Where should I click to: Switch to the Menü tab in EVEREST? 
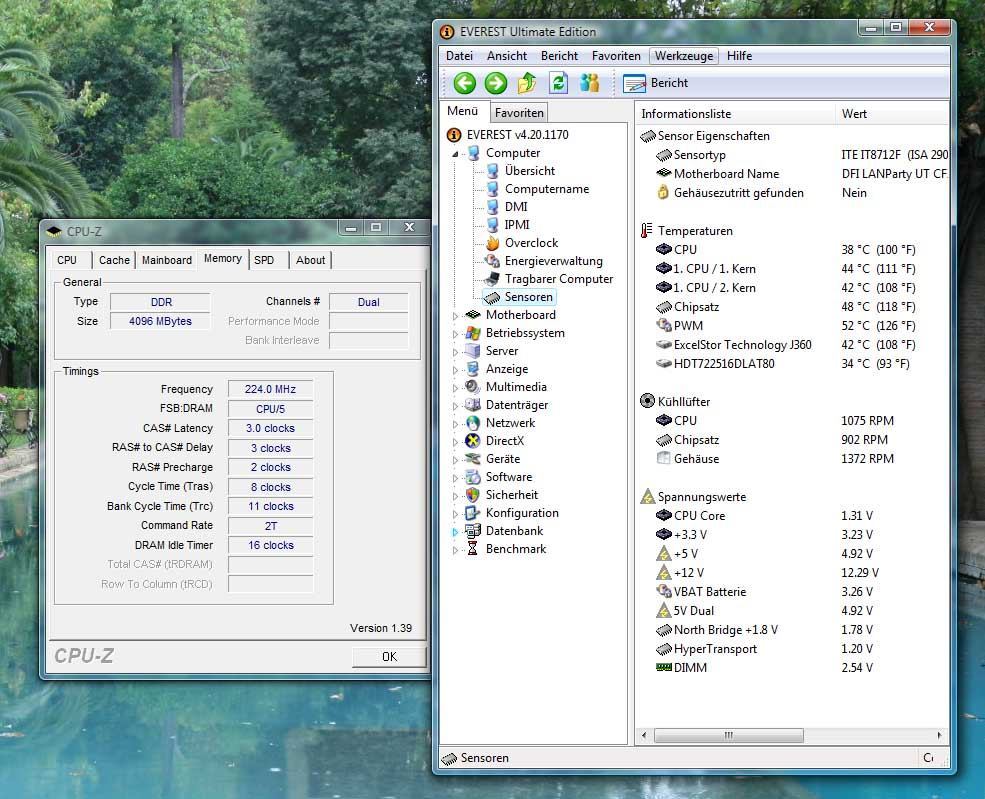tap(463, 111)
